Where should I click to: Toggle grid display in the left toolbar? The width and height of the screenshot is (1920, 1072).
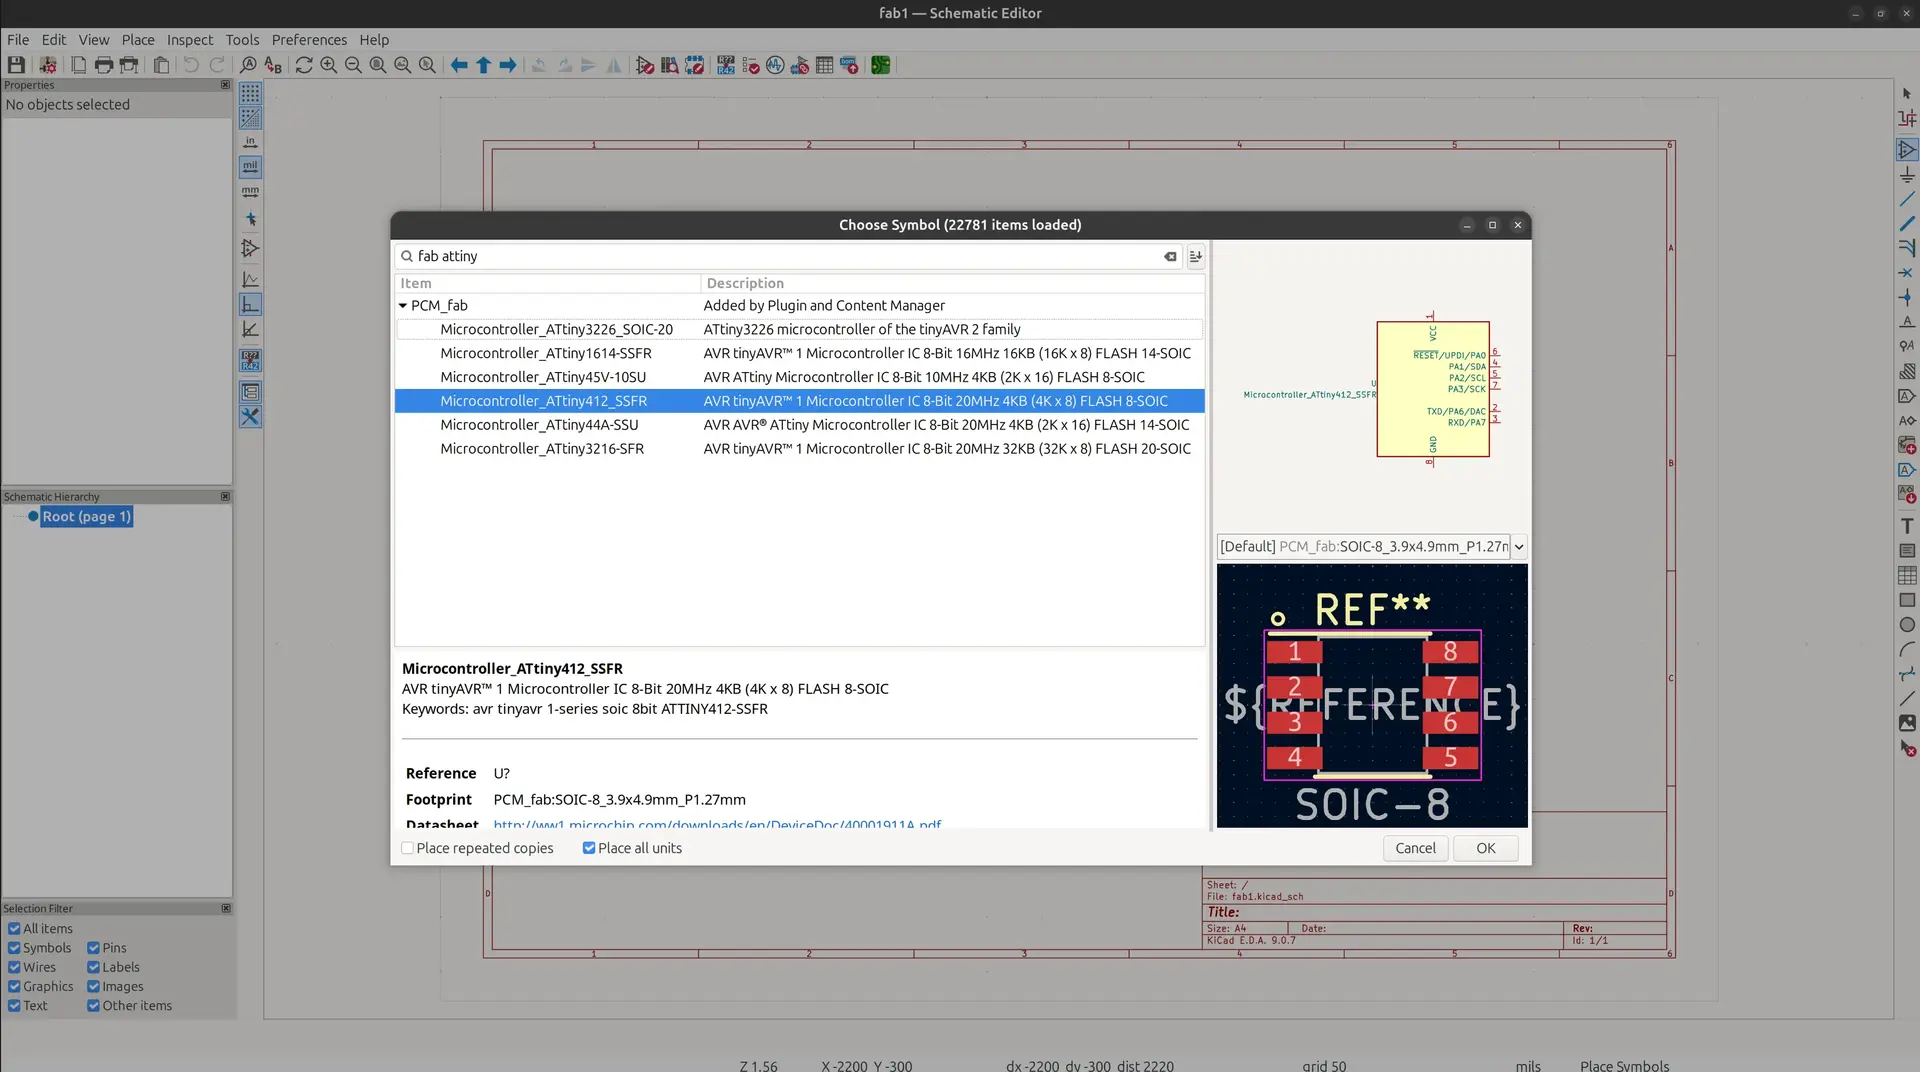[250, 93]
